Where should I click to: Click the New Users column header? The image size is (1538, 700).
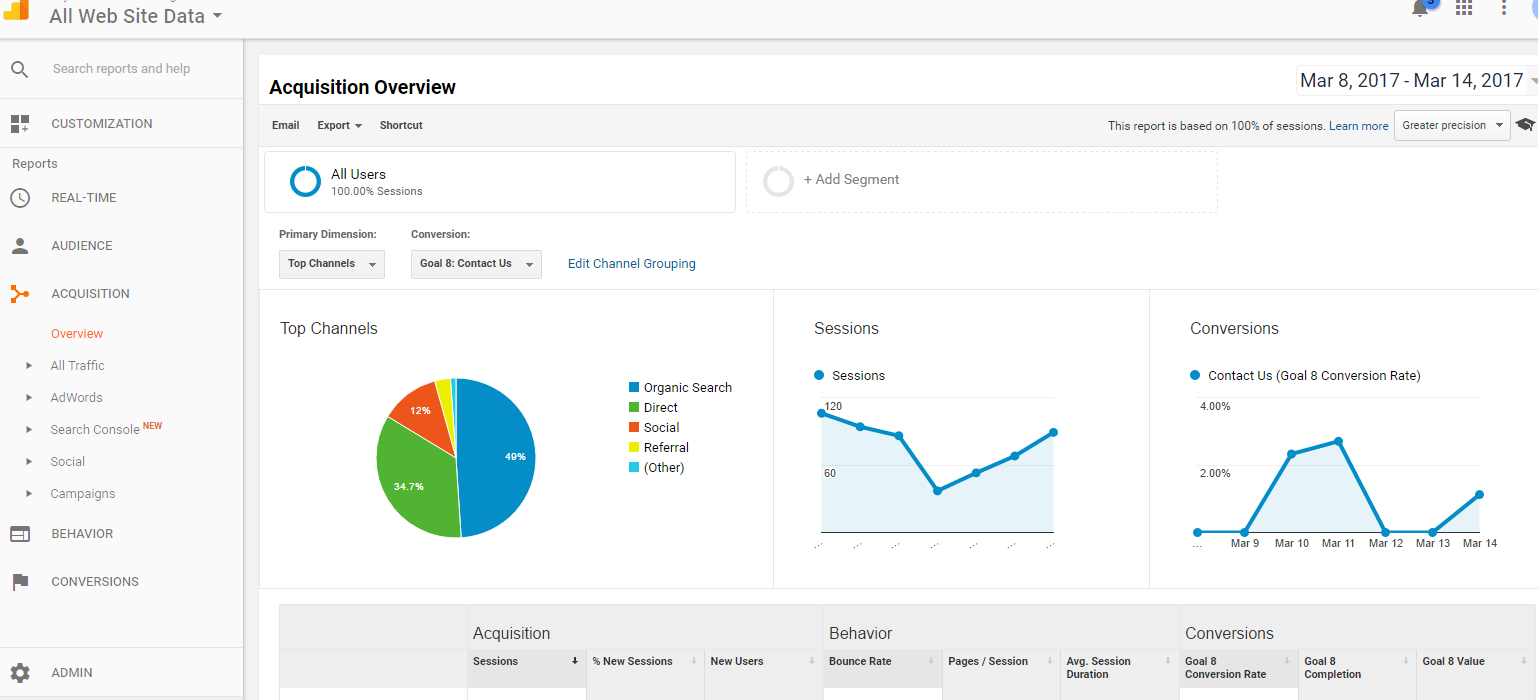click(x=764, y=668)
